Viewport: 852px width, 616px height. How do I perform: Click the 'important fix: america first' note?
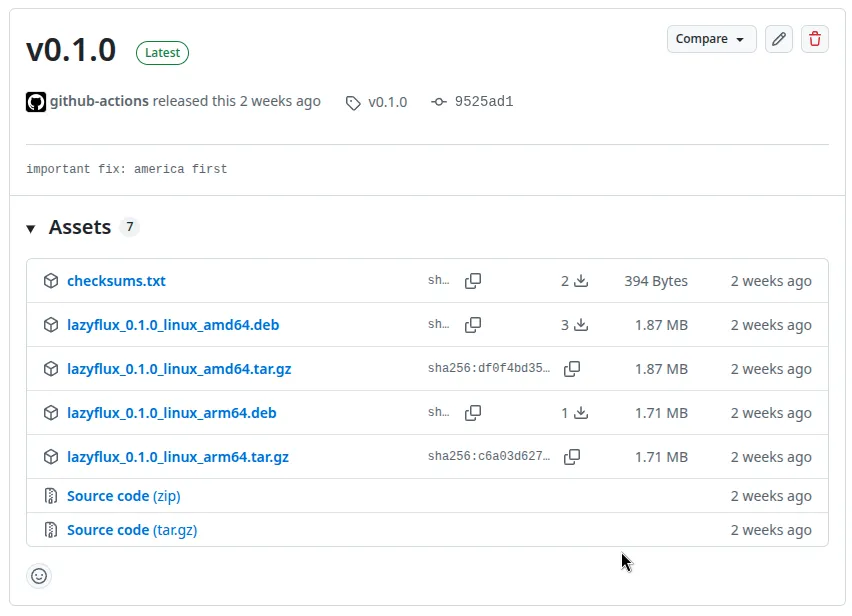click(127, 169)
